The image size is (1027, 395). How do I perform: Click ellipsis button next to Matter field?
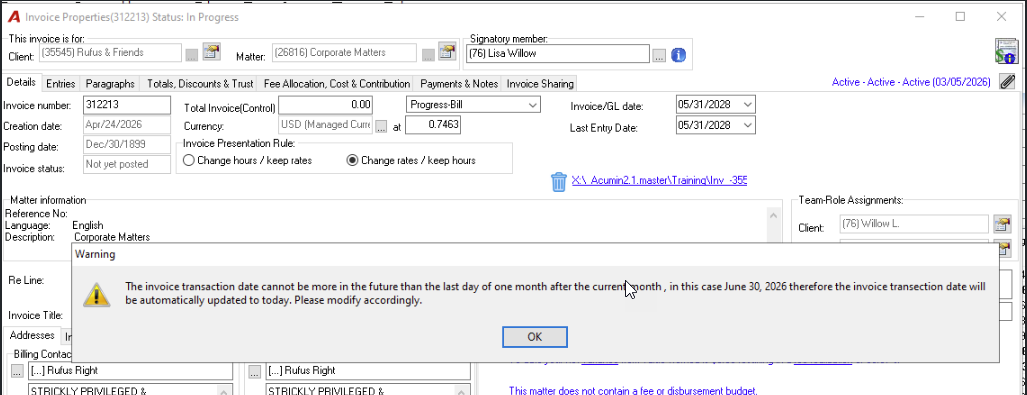click(428, 55)
